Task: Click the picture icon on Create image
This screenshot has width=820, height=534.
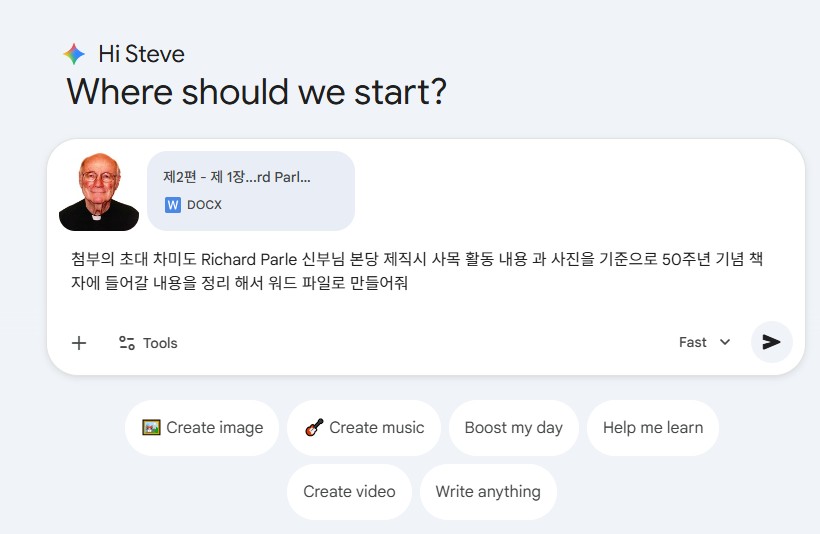Action: click(x=152, y=428)
